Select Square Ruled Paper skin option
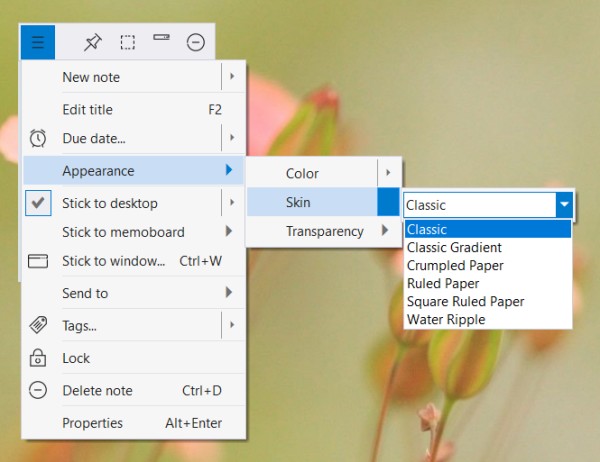This screenshot has width=600, height=462. (488, 301)
